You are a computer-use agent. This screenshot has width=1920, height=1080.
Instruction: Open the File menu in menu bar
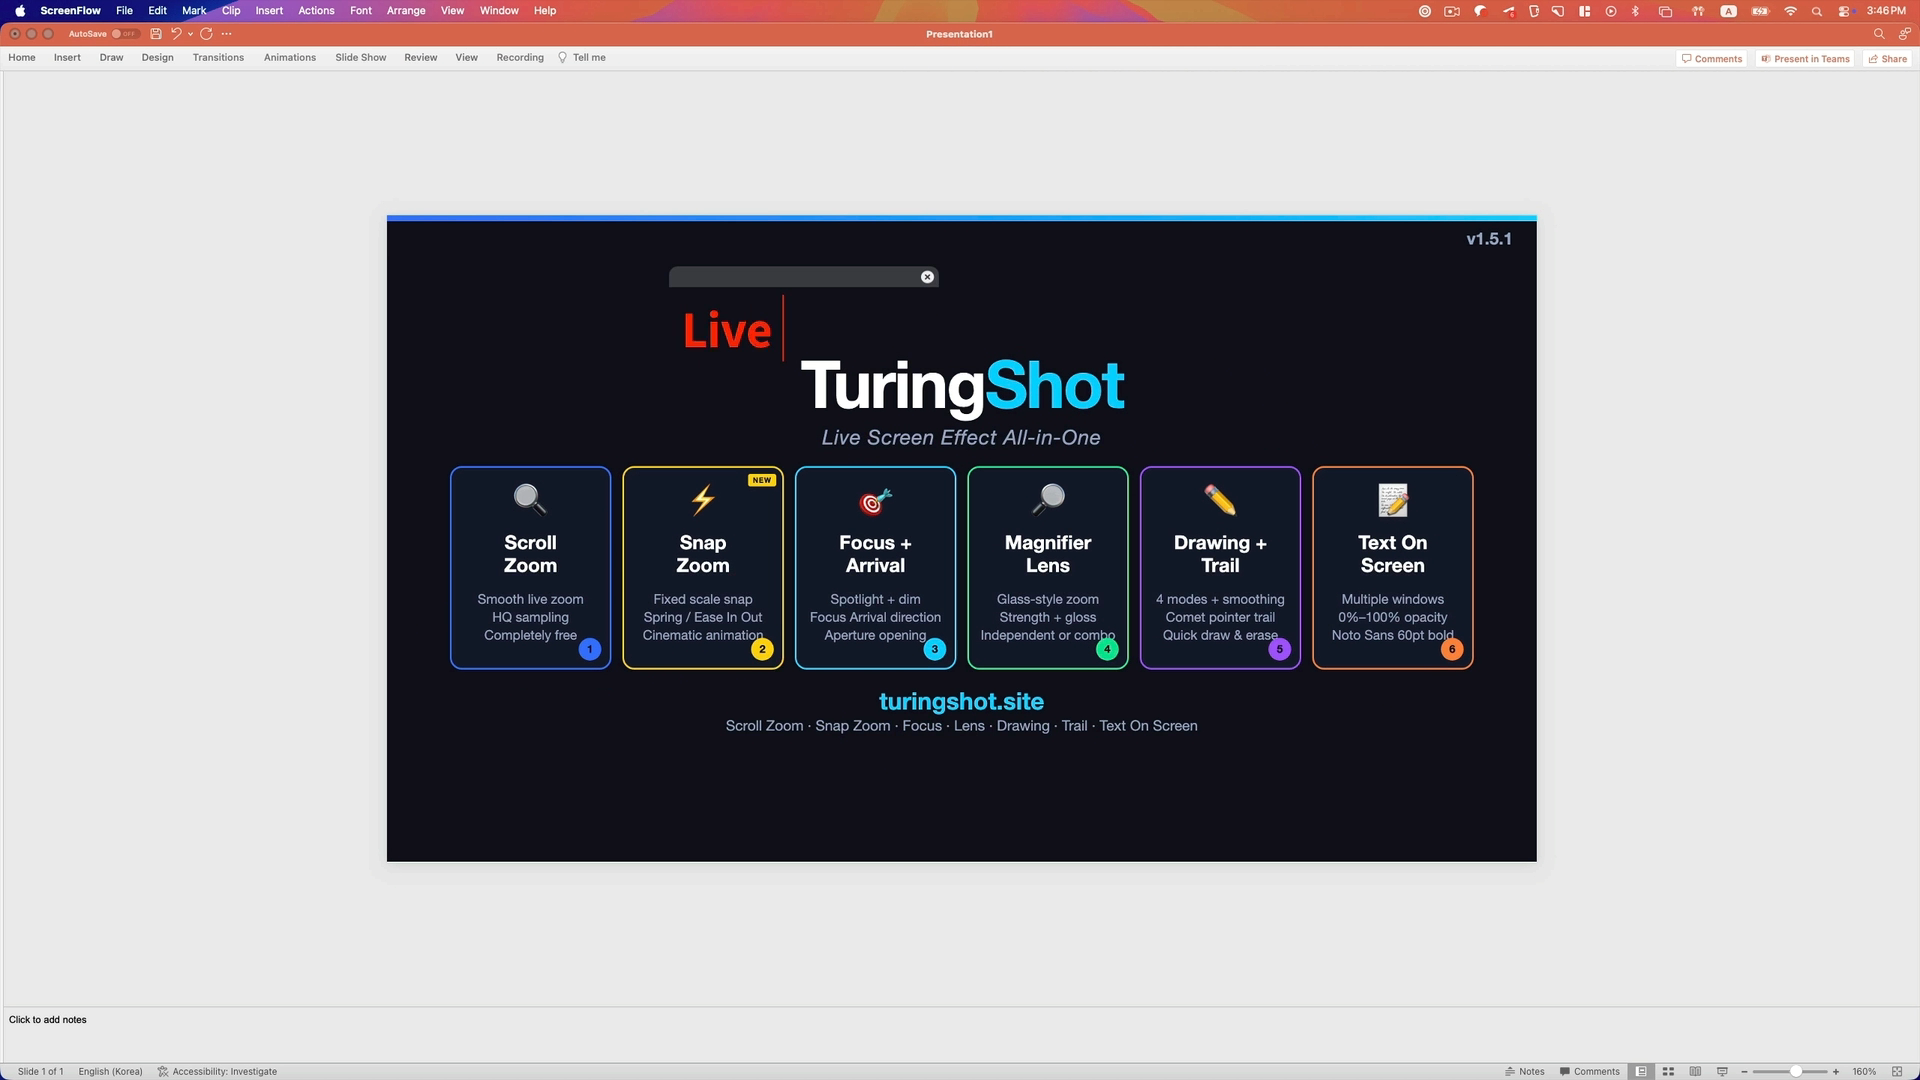[124, 11]
